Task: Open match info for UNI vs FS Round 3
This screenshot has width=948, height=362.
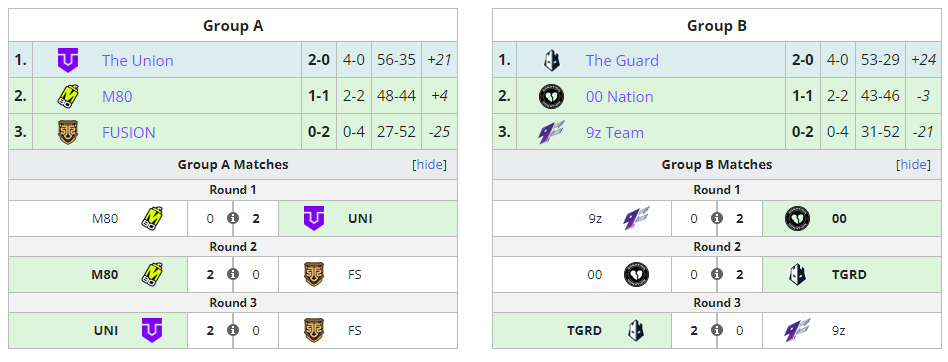Action: click(x=233, y=331)
